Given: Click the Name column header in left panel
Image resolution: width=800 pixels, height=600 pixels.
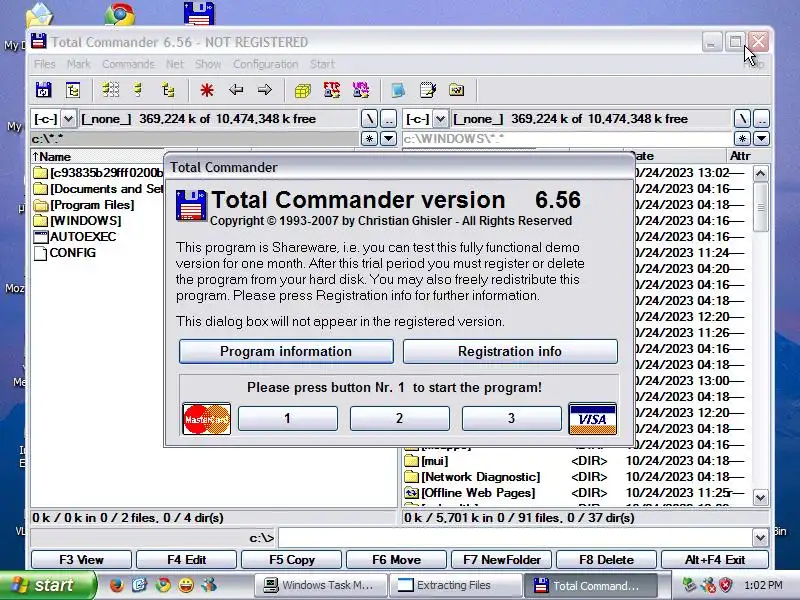Looking at the screenshot, I should pos(97,157).
